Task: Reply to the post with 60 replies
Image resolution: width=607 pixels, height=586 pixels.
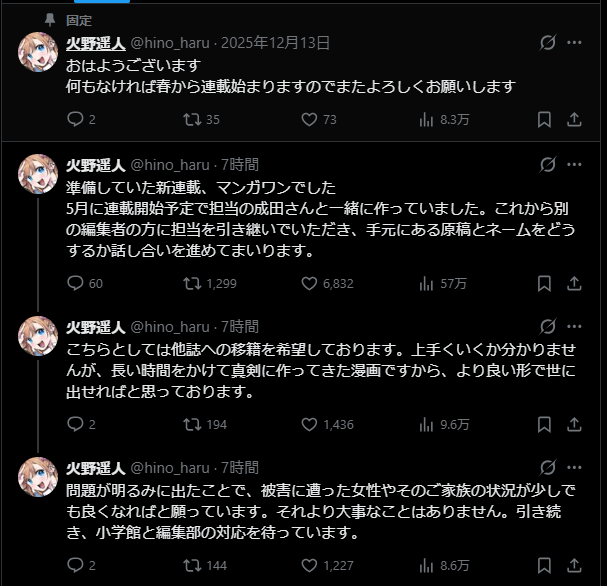Action: click(x=74, y=283)
